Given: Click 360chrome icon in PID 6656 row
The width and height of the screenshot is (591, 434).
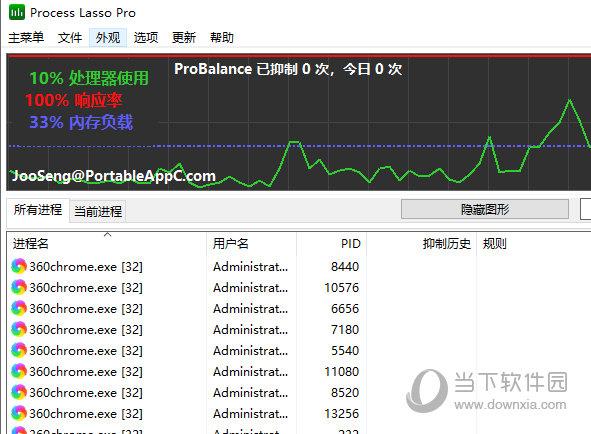Looking at the screenshot, I should [x=19, y=308].
